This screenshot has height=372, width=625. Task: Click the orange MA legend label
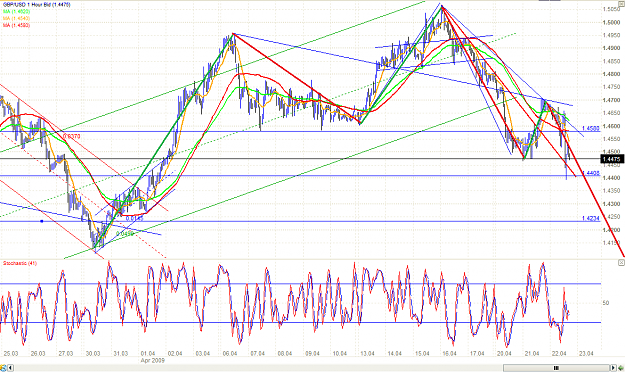click(16, 18)
